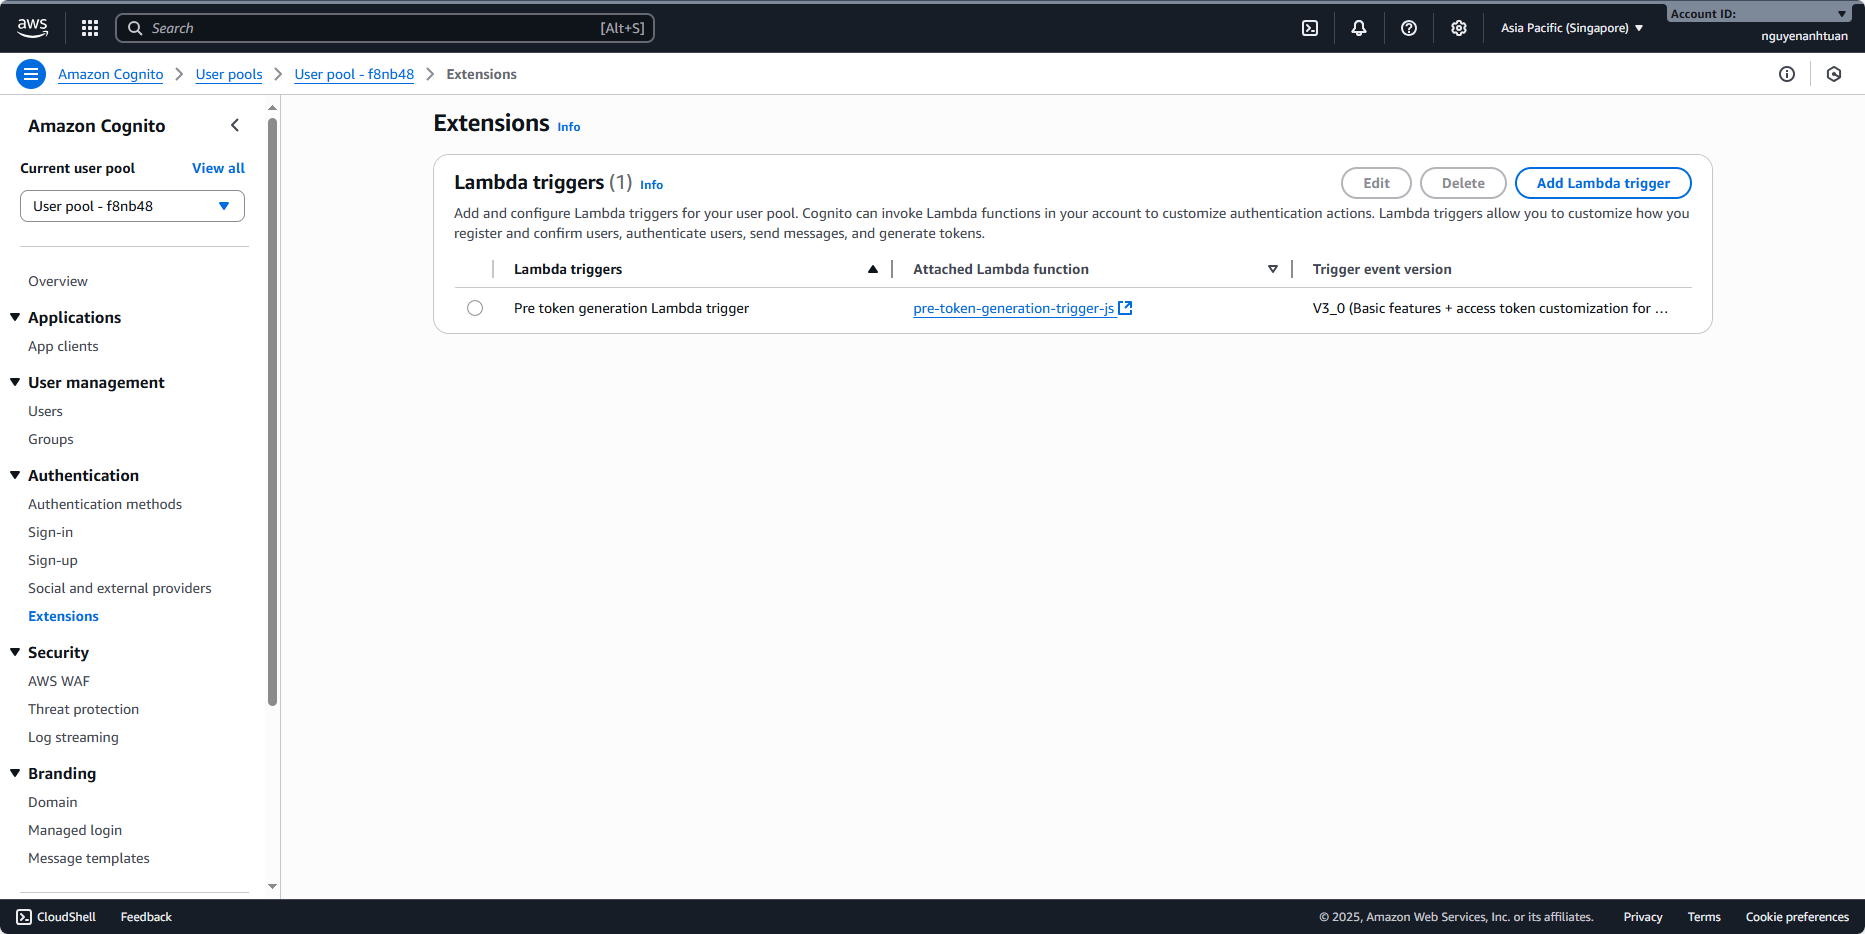Toggle the hamburger navigation menu button
This screenshot has width=1865, height=934.
pyautogui.click(x=31, y=74)
